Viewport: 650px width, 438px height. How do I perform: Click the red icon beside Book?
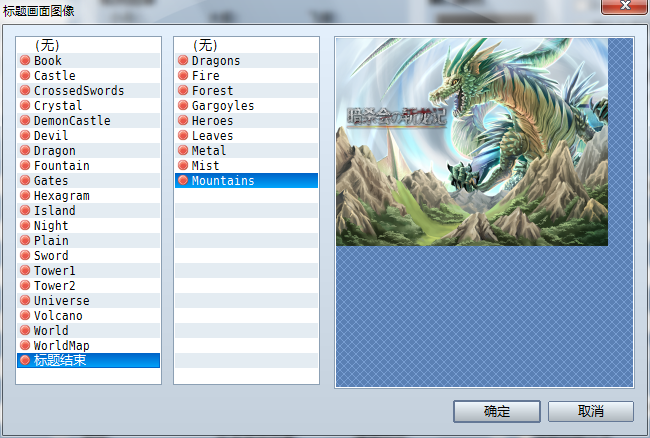point(25,60)
